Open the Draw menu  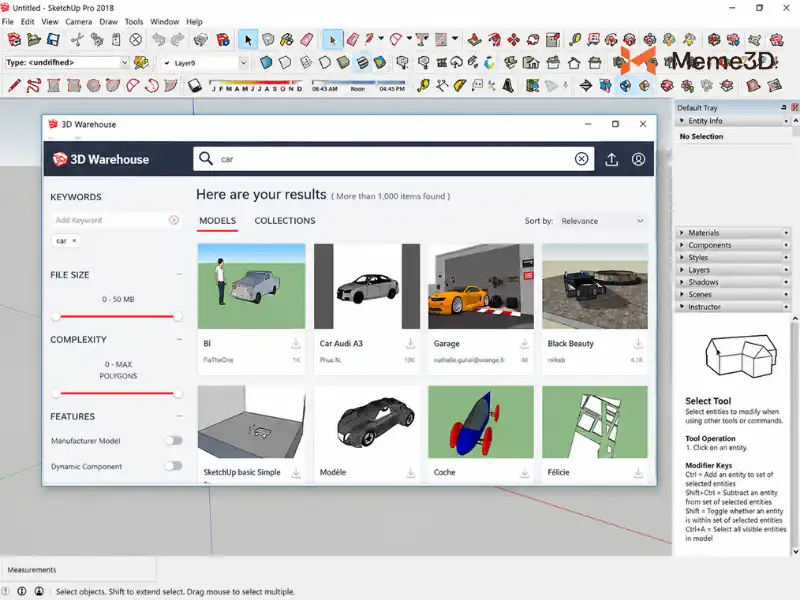point(108,21)
